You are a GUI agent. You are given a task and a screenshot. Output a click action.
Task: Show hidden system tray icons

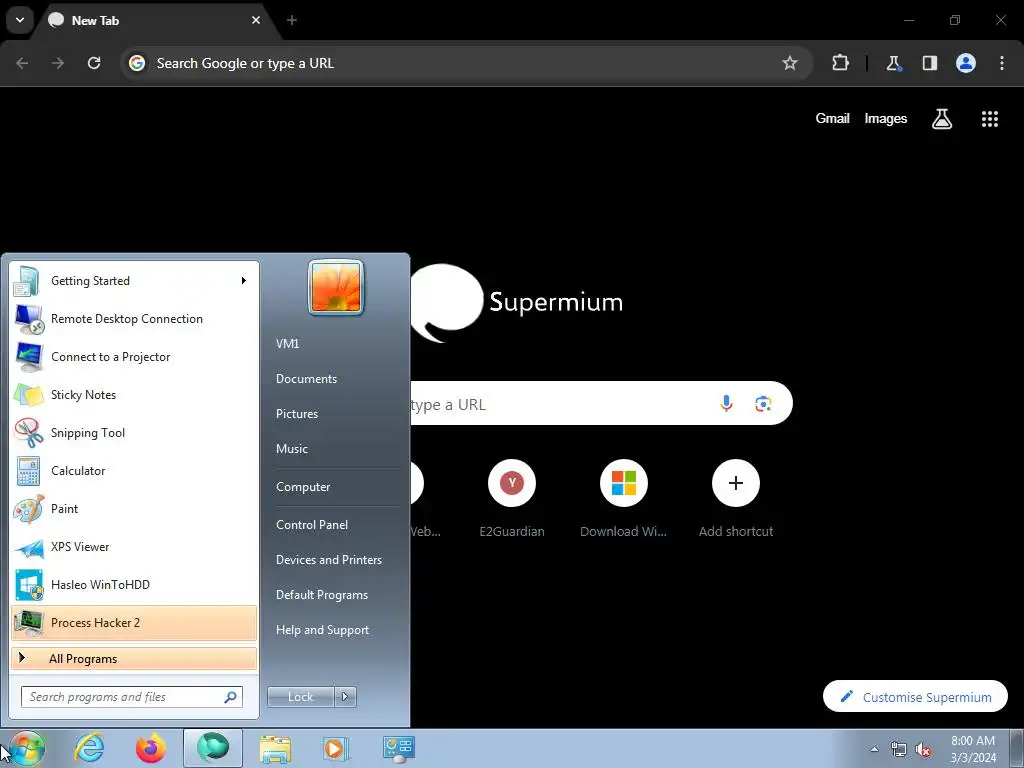click(x=874, y=749)
